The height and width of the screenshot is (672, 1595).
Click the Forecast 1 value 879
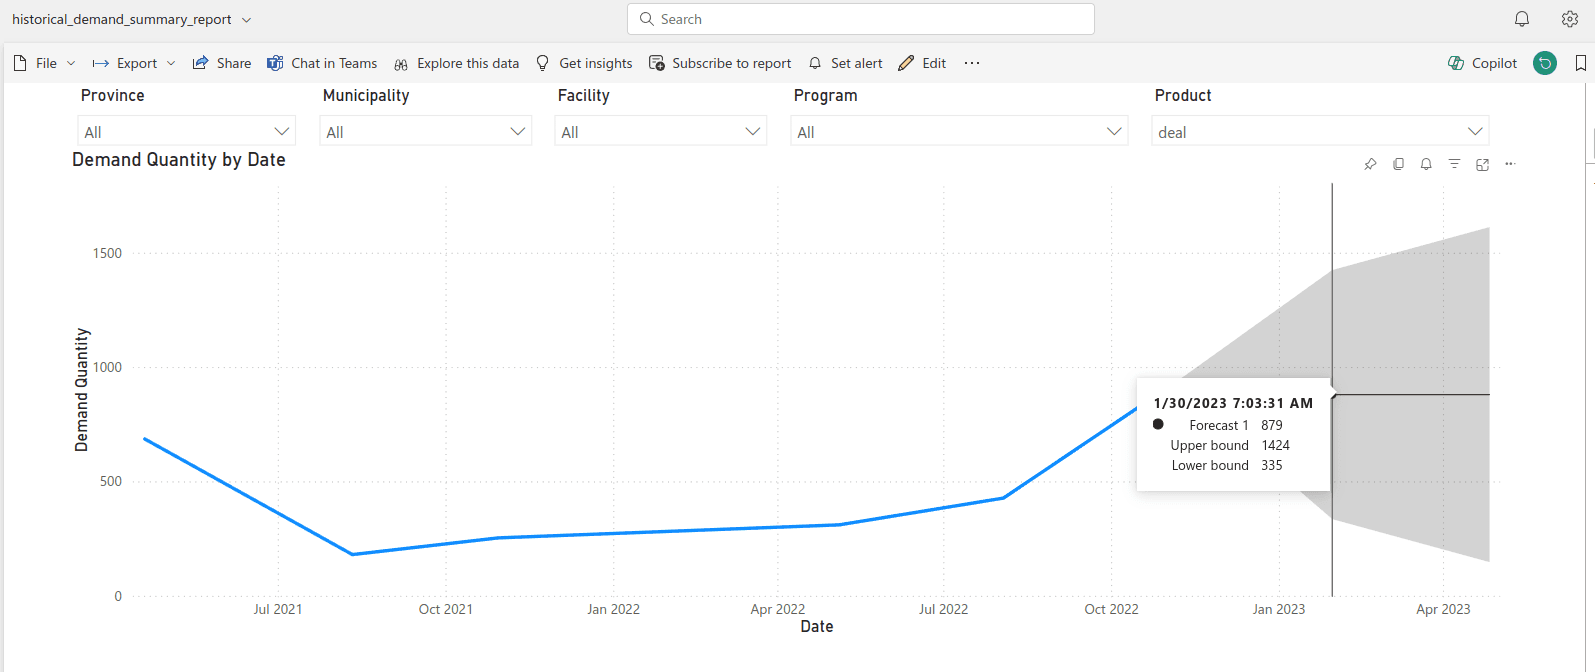click(1272, 425)
